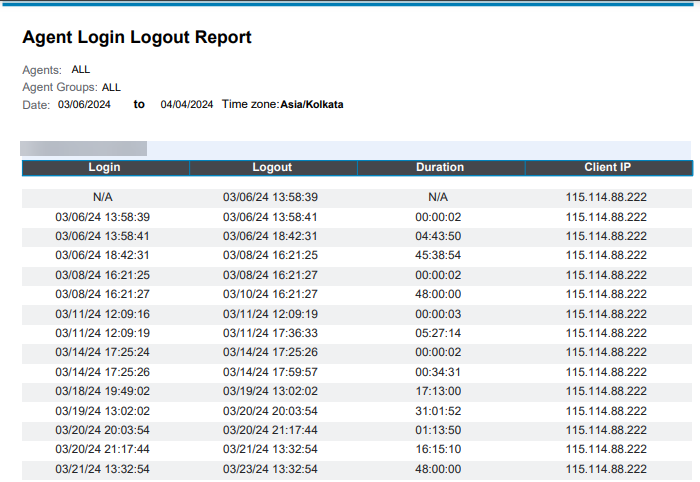This screenshot has height=482, width=700.
Task: Select login time 03/18/24 19:49:02
Action: (x=103, y=391)
